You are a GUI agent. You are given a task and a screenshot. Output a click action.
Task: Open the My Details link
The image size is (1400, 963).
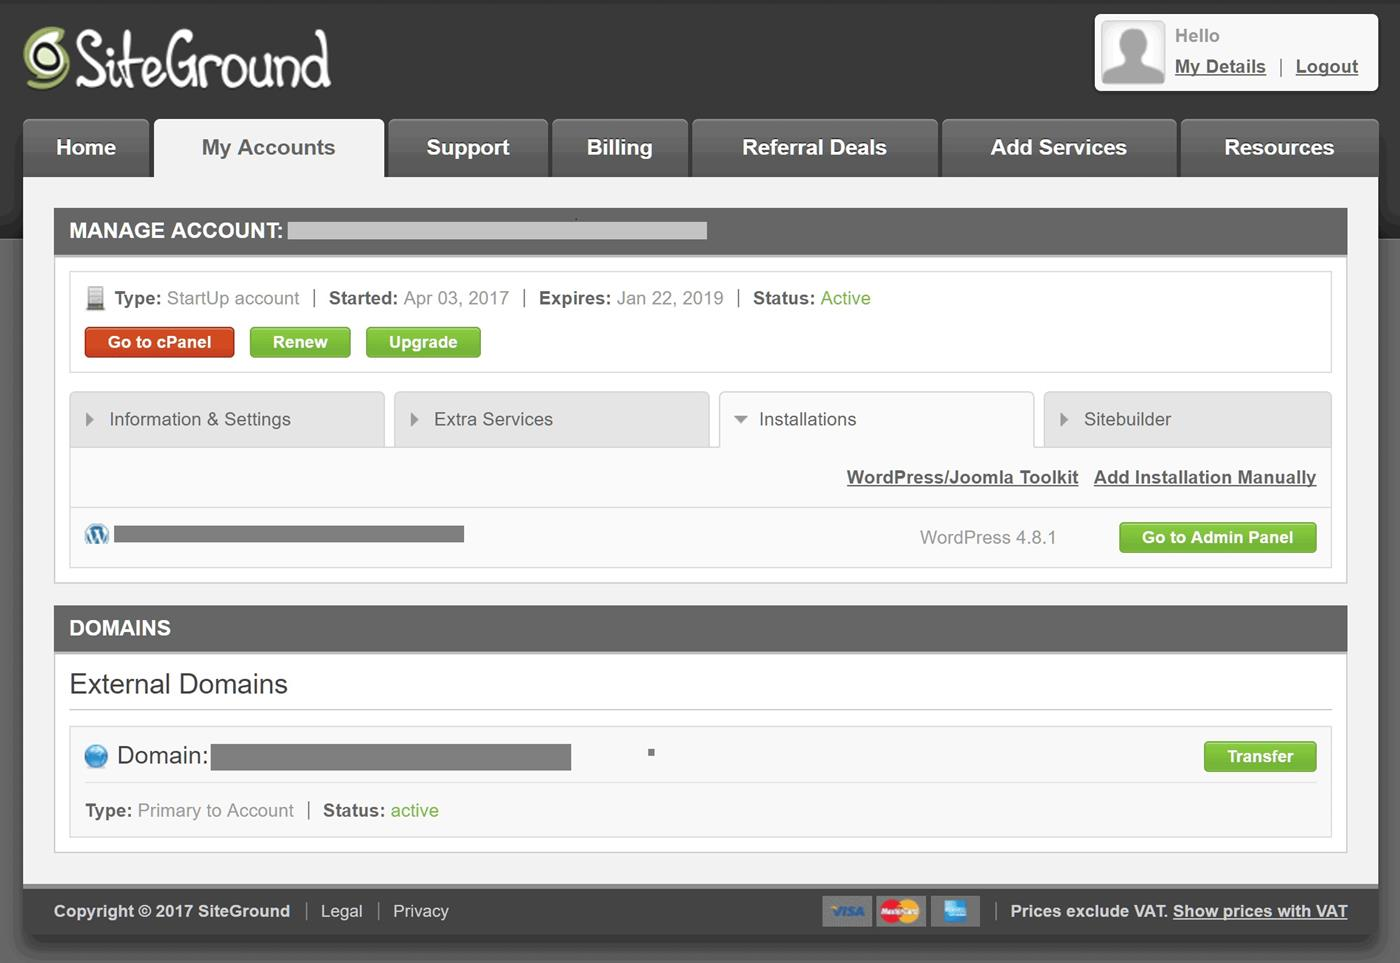click(1220, 67)
